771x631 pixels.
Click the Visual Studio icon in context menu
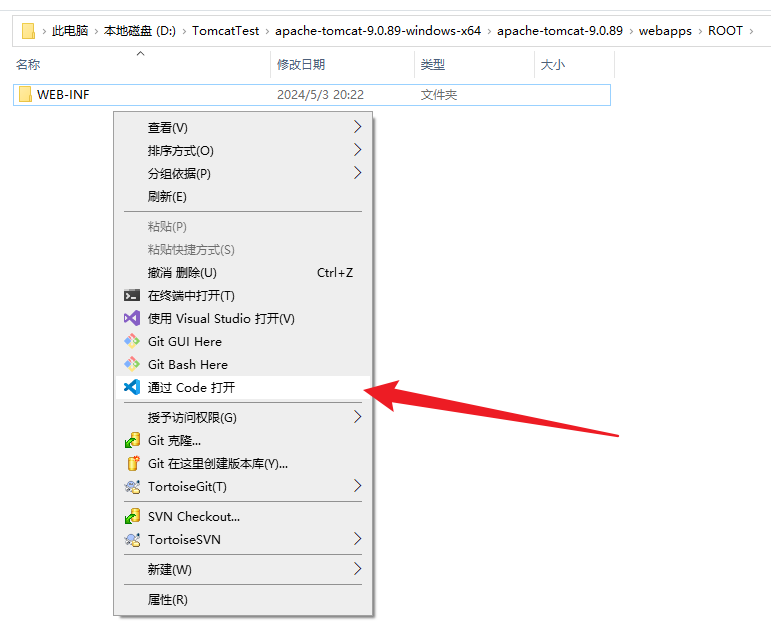(132, 318)
